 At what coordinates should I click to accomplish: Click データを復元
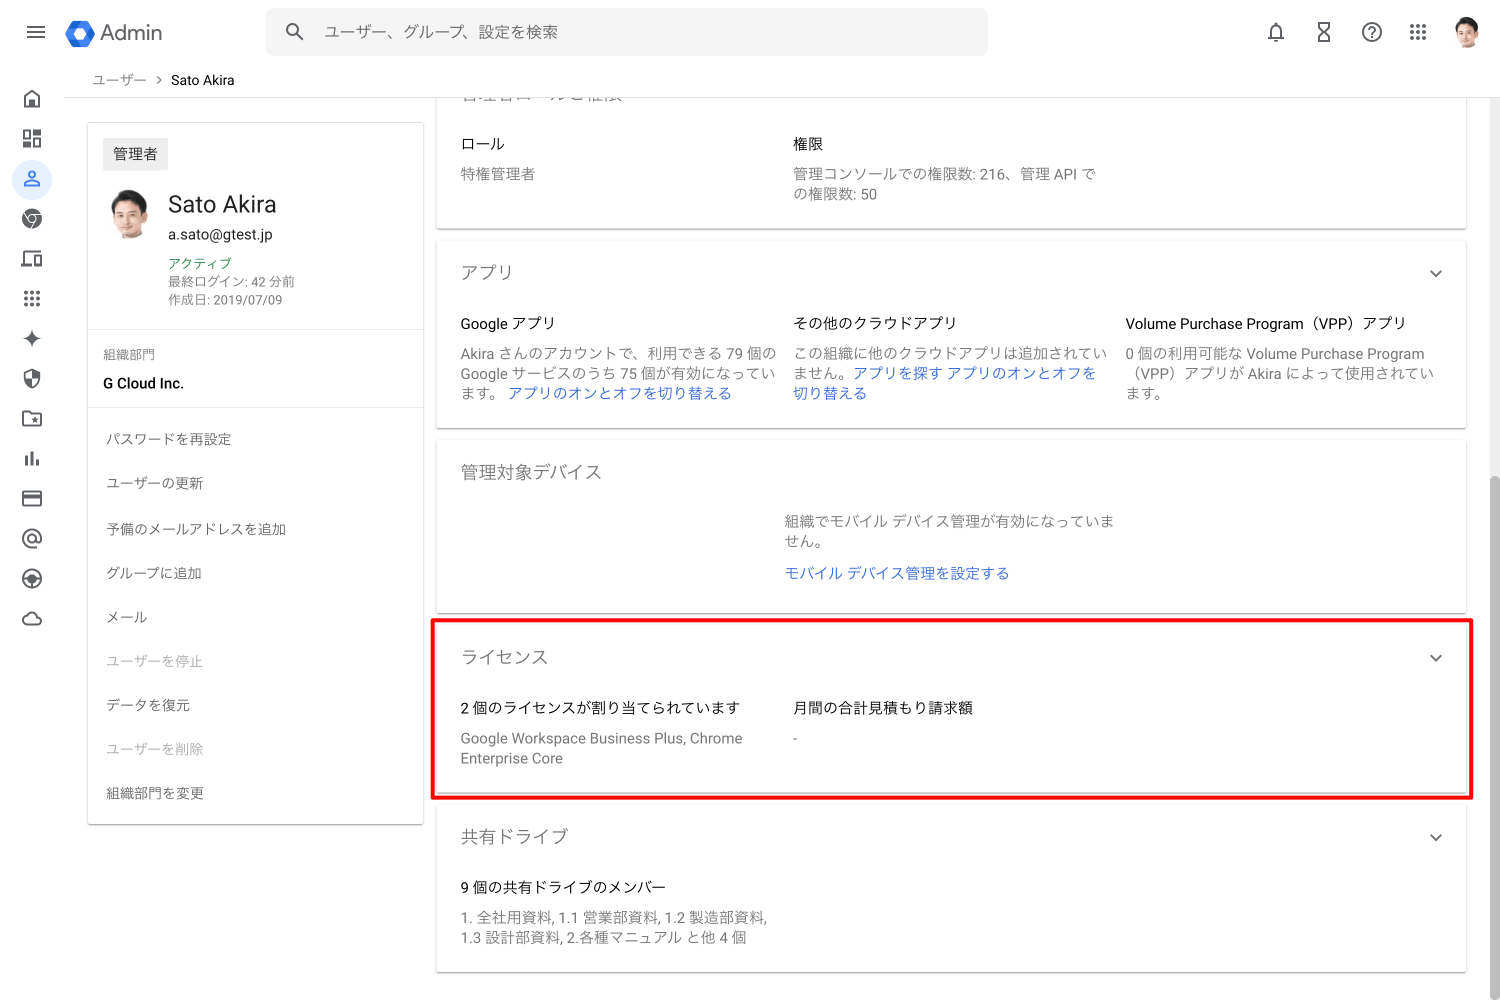[x=148, y=705]
